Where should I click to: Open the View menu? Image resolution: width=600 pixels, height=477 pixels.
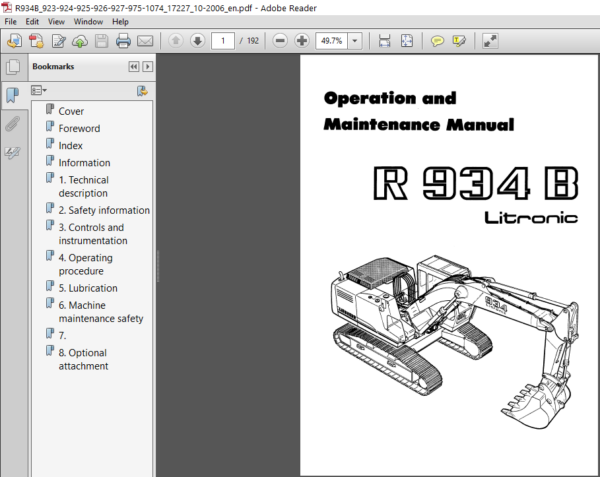tap(56, 22)
